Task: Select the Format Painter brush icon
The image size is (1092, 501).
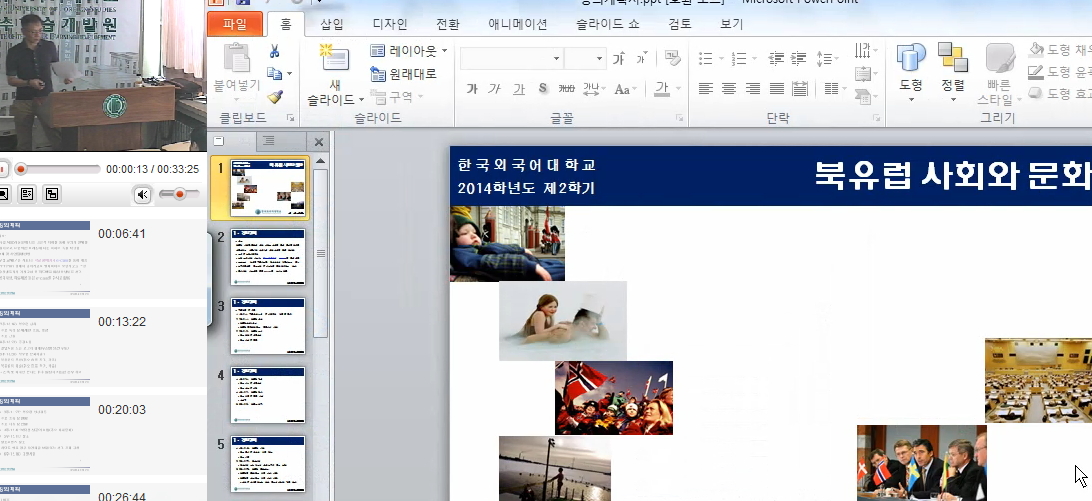Action: [x=275, y=96]
